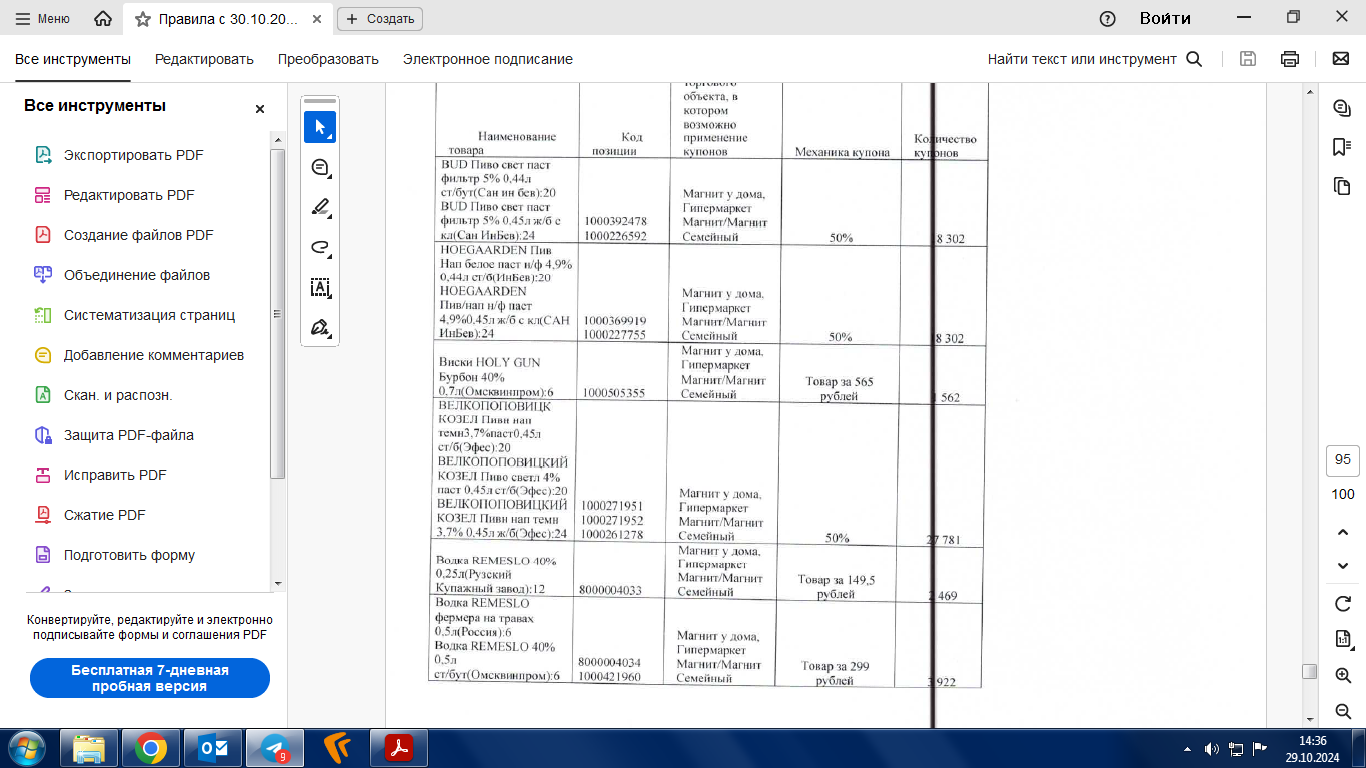Open the Сжатие PDF tool
The width and height of the screenshot is (1366, 768).
pos(105,515)
